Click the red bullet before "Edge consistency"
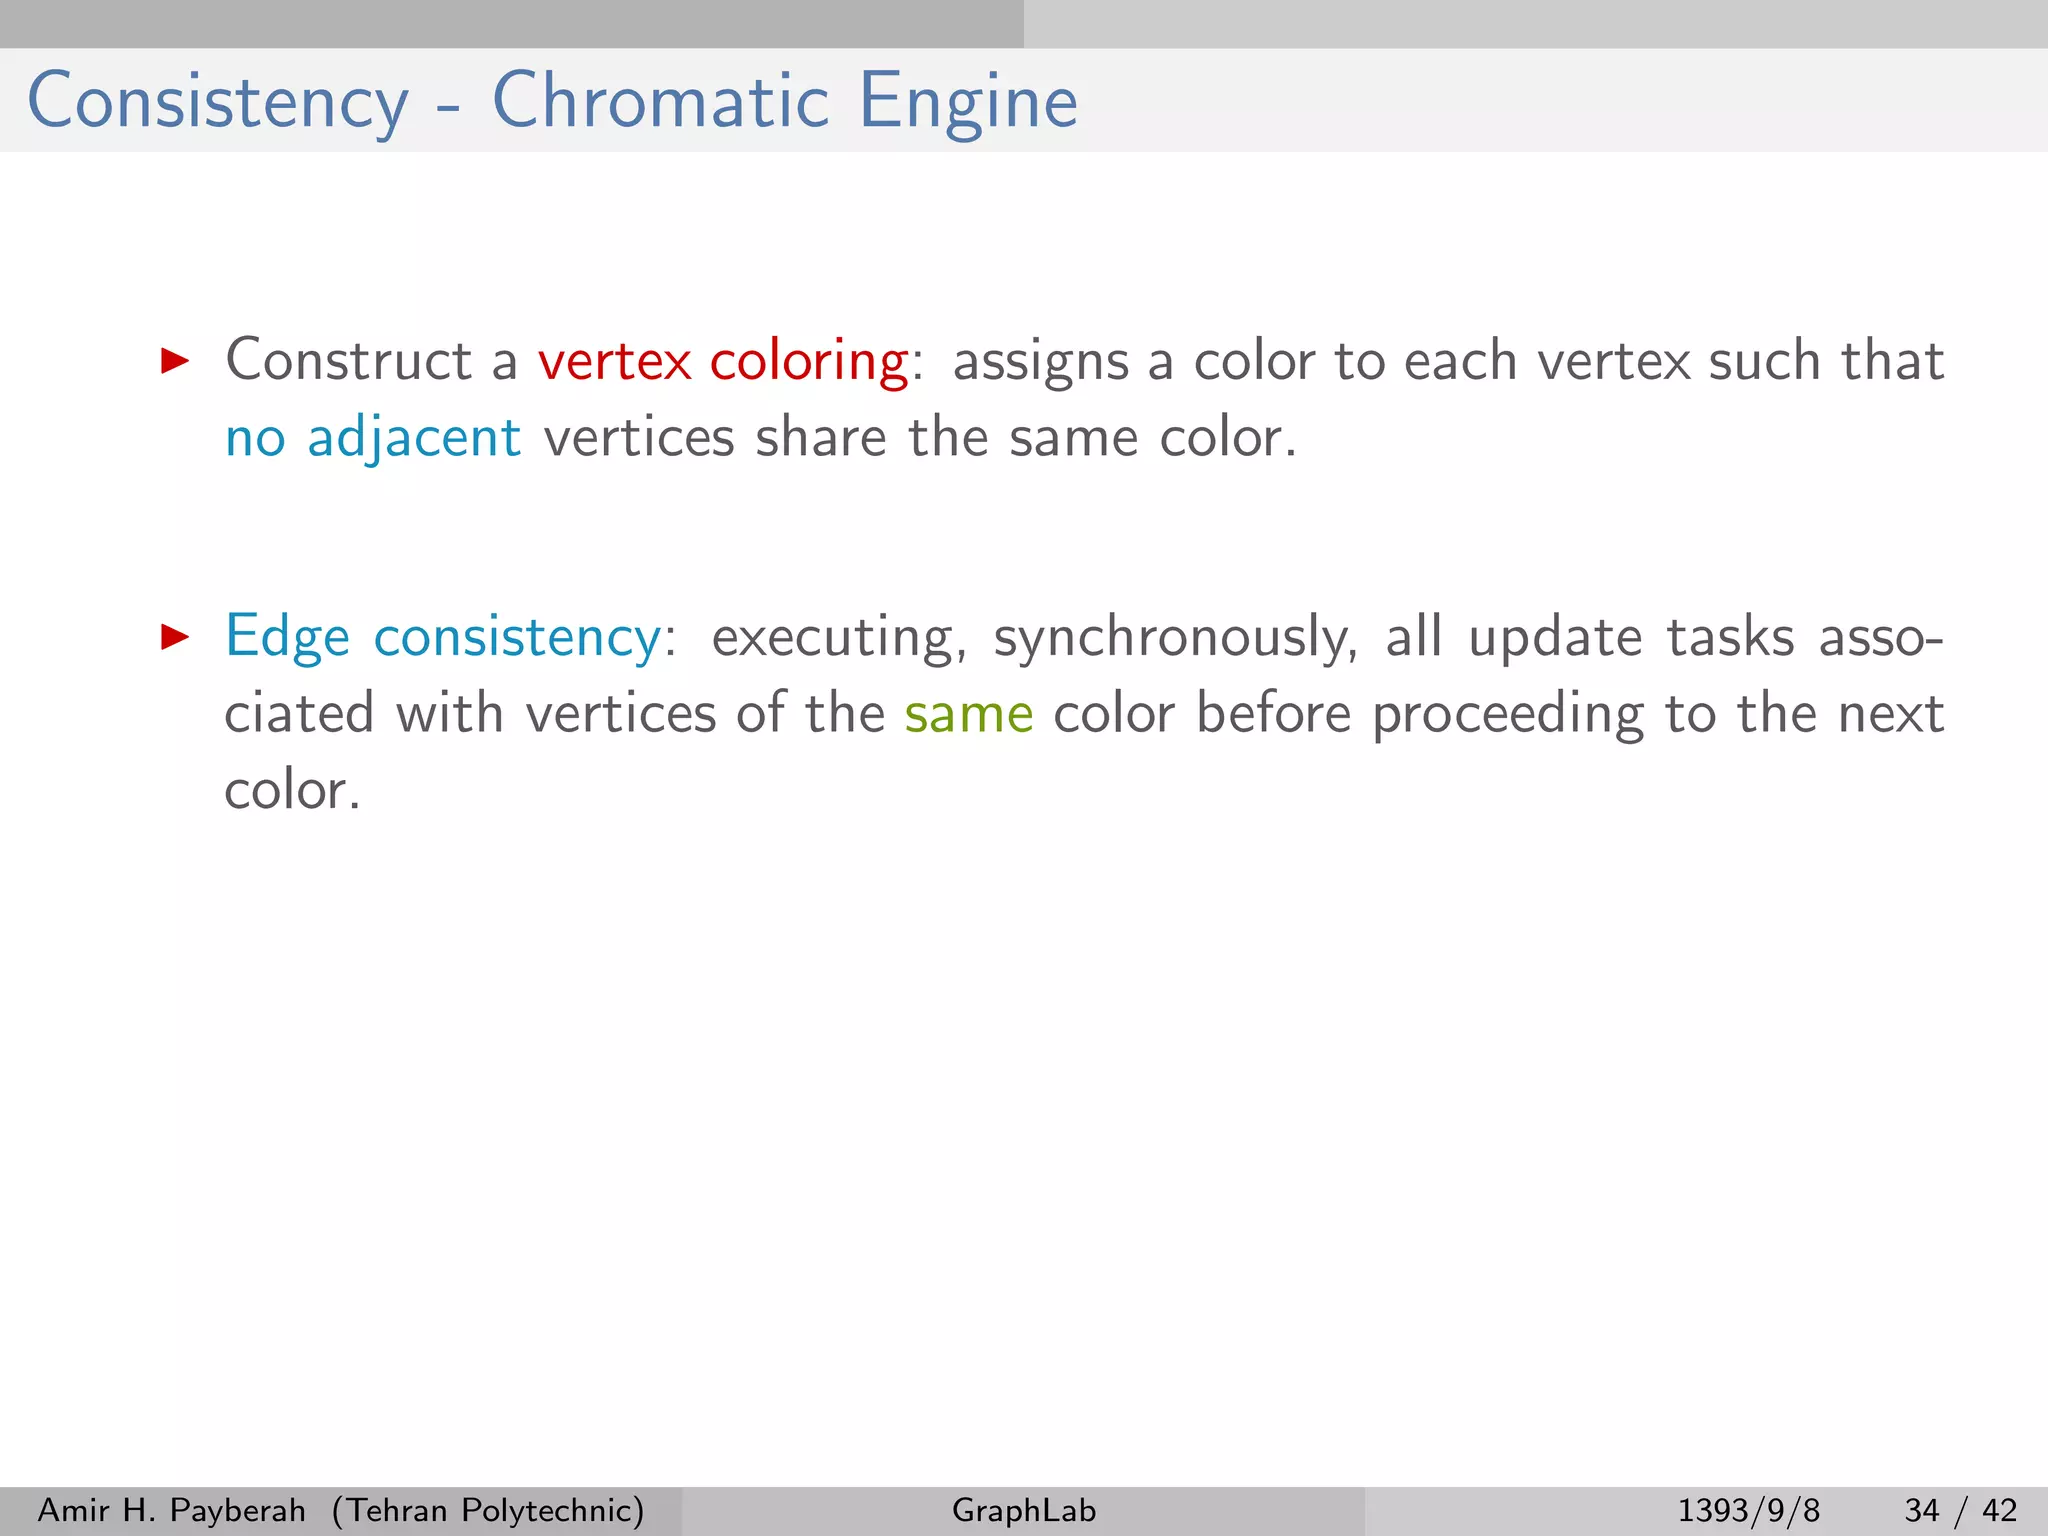 tap(175, 636)
